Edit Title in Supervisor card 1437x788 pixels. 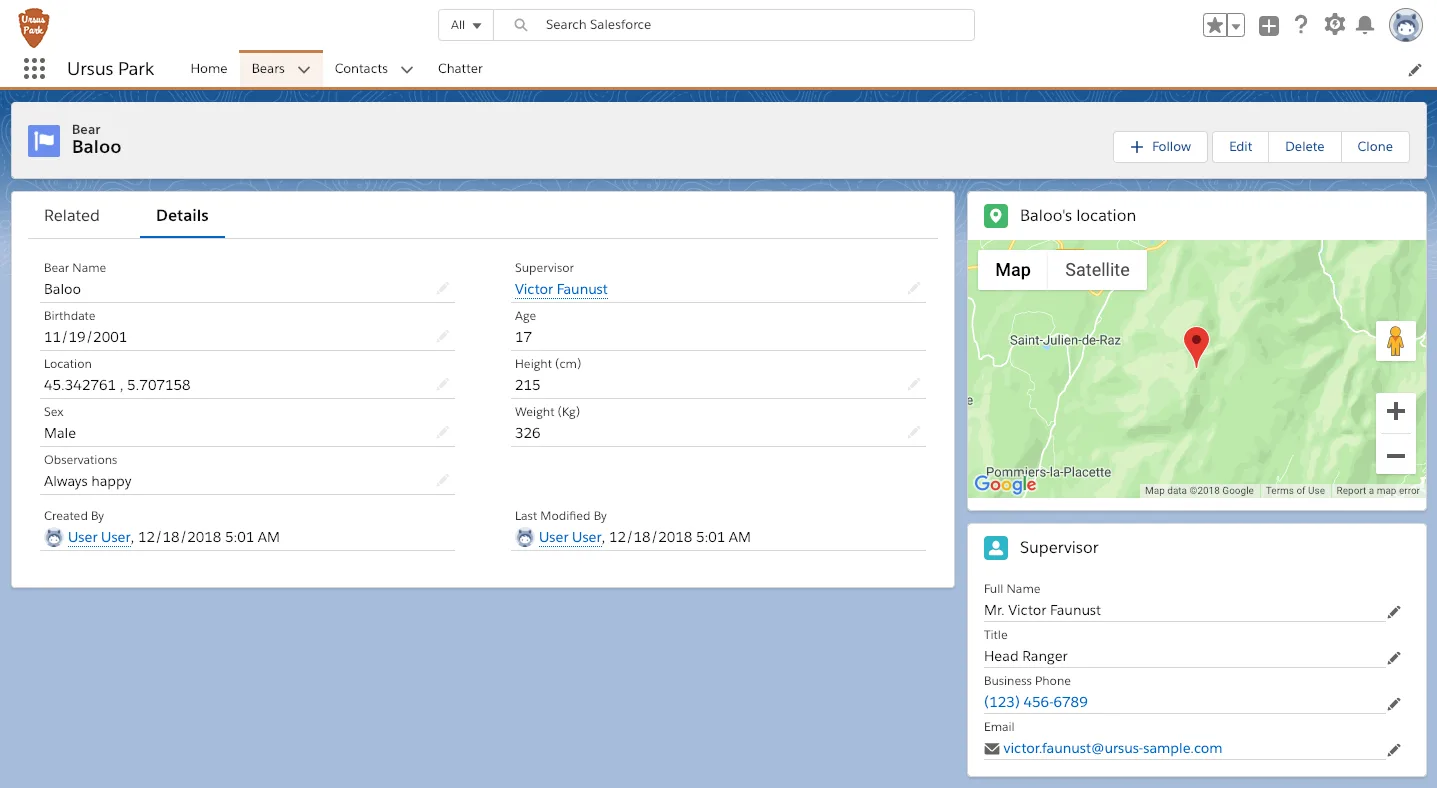point(1394,658)
